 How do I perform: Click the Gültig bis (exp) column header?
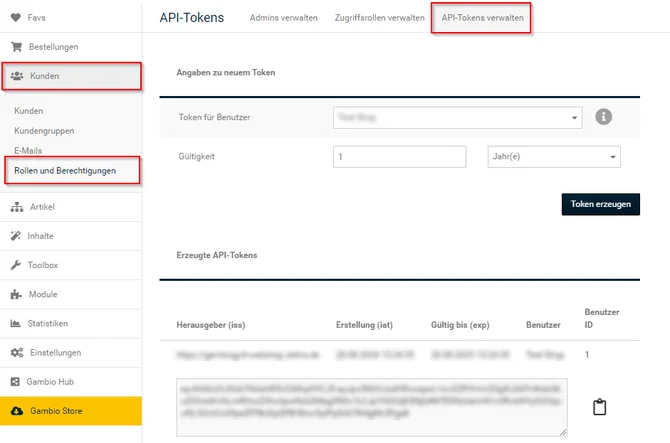[460, 325]
